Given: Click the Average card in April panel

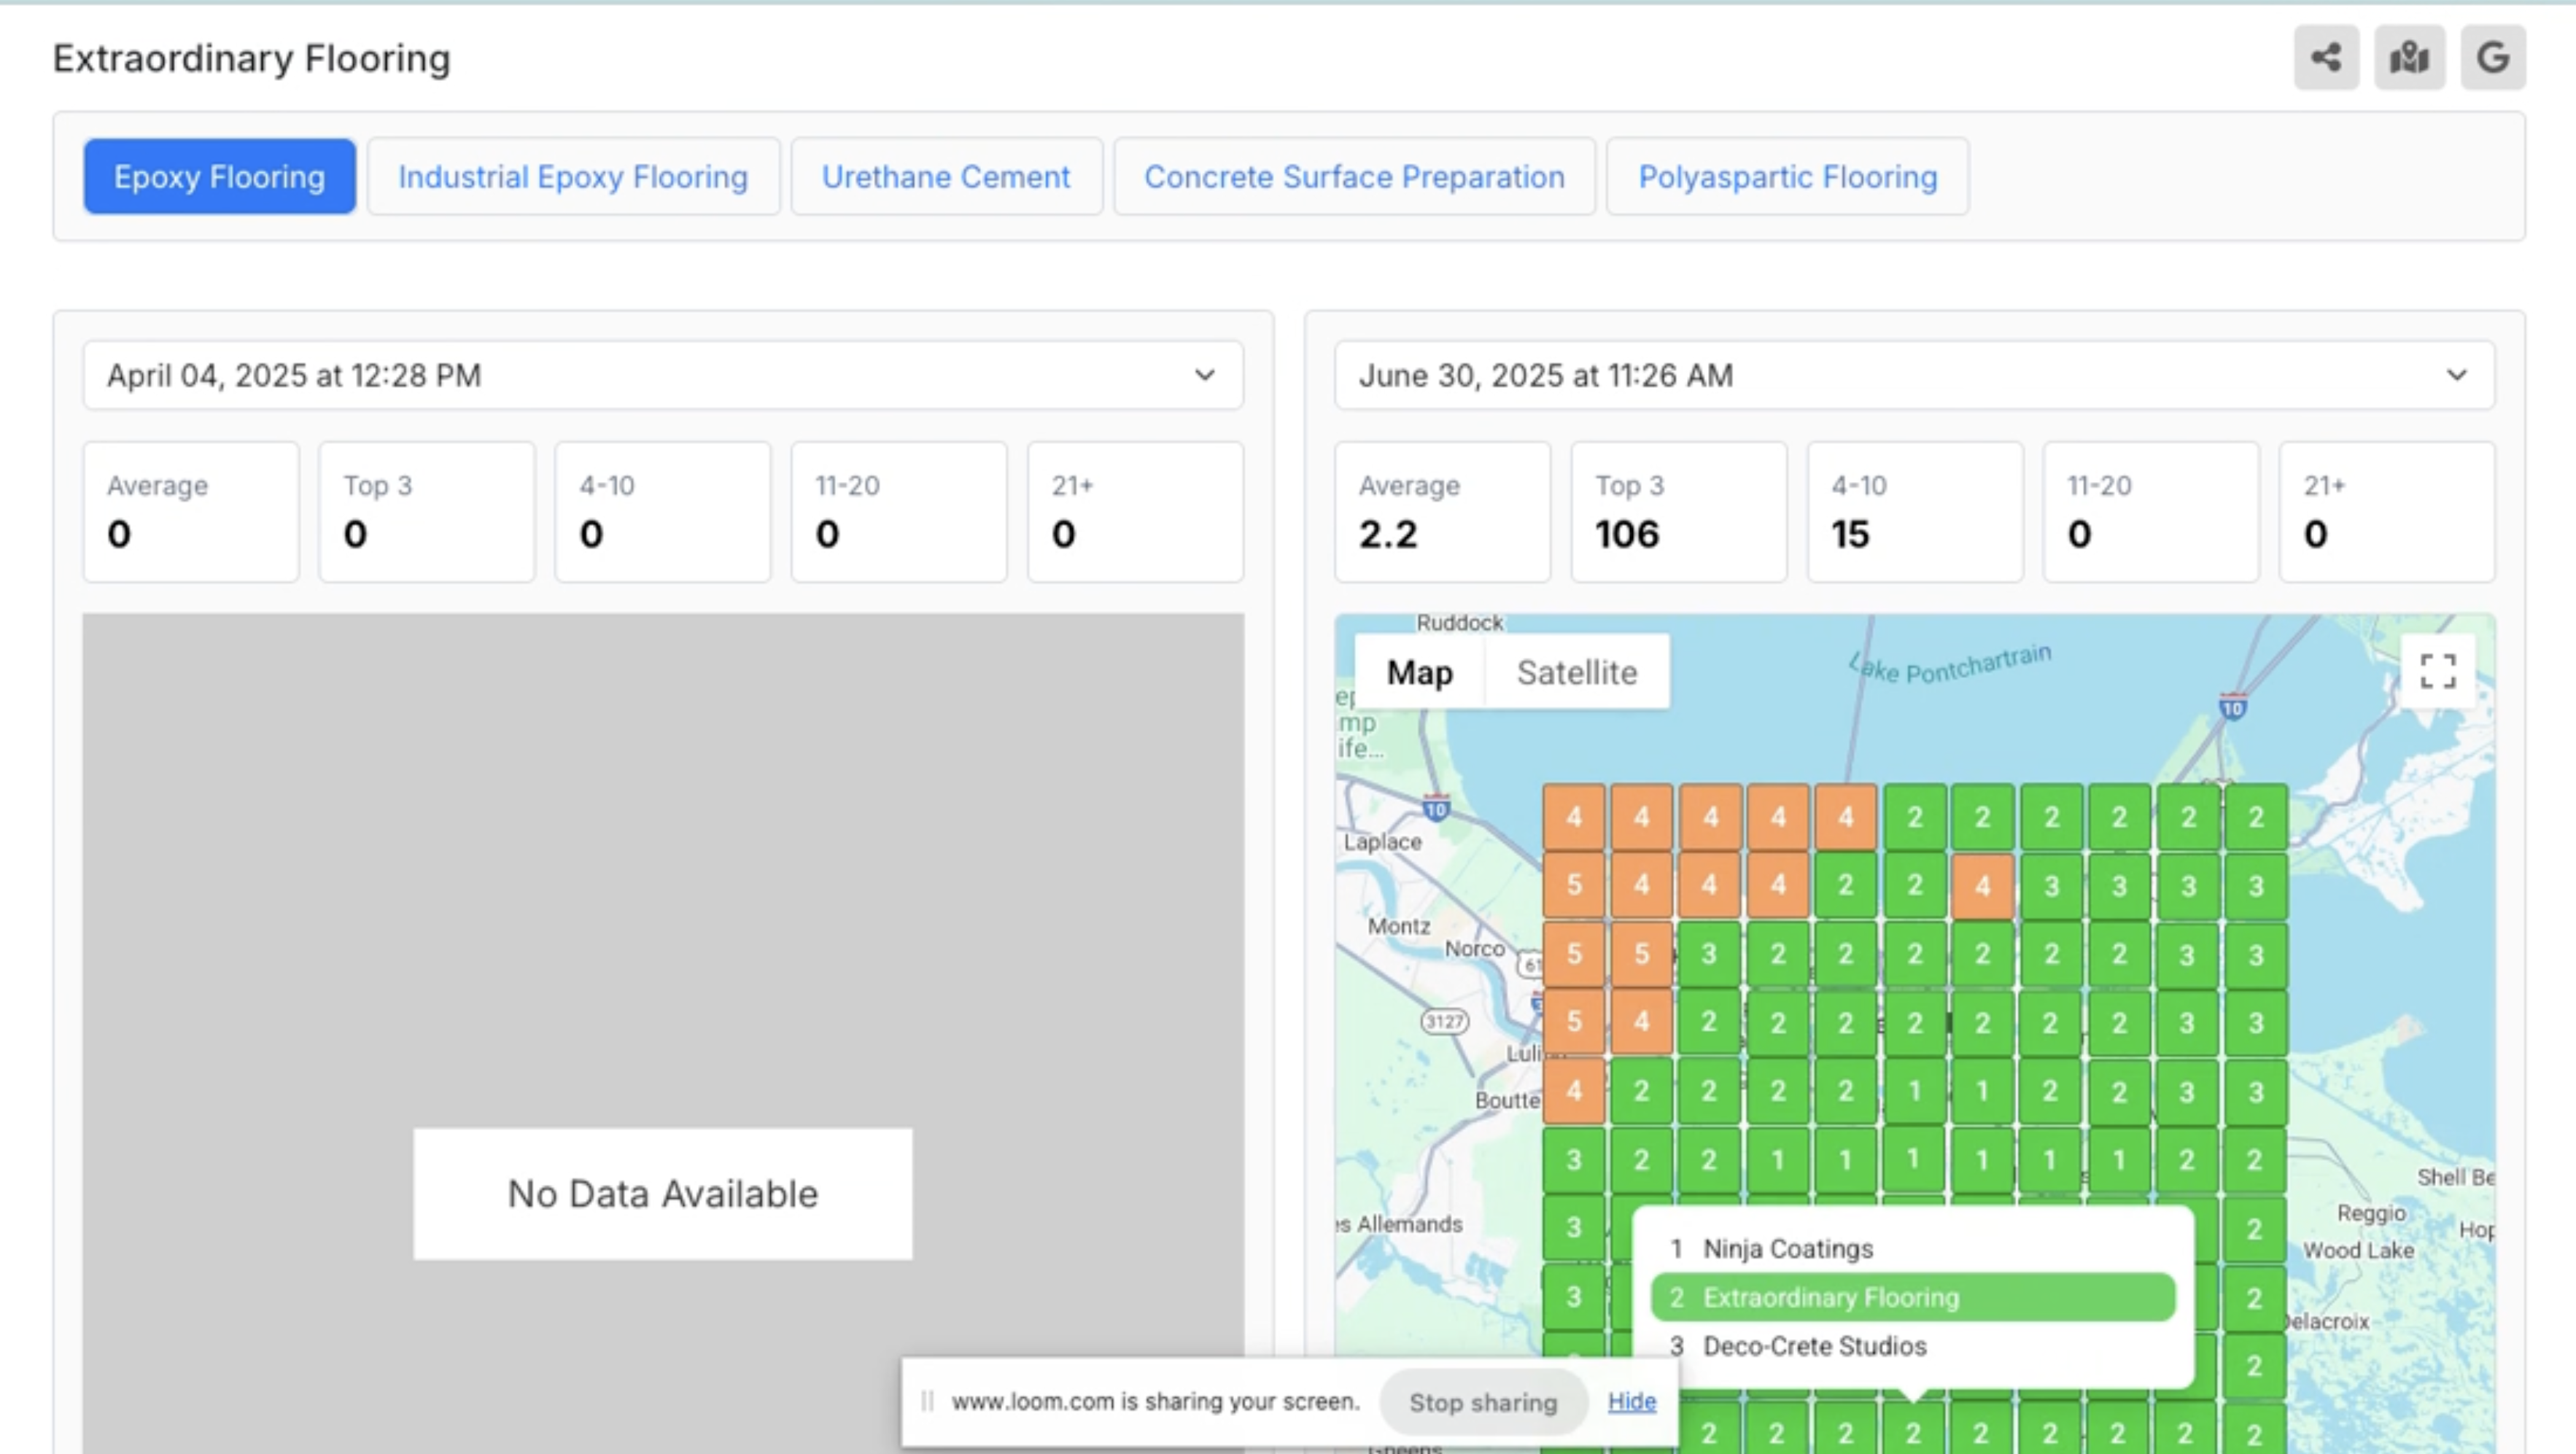Looking at the screenshot, I should click(x=191, y=512).
